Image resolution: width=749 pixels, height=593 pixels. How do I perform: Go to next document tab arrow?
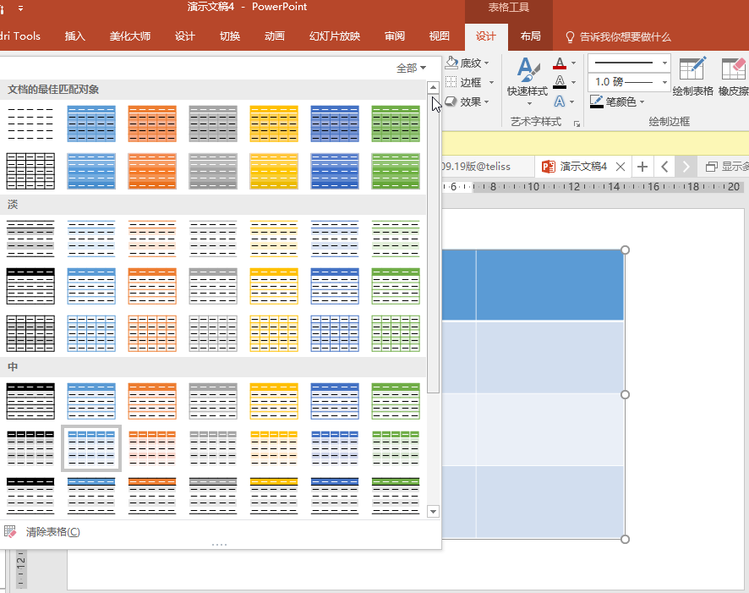[686, 166]
